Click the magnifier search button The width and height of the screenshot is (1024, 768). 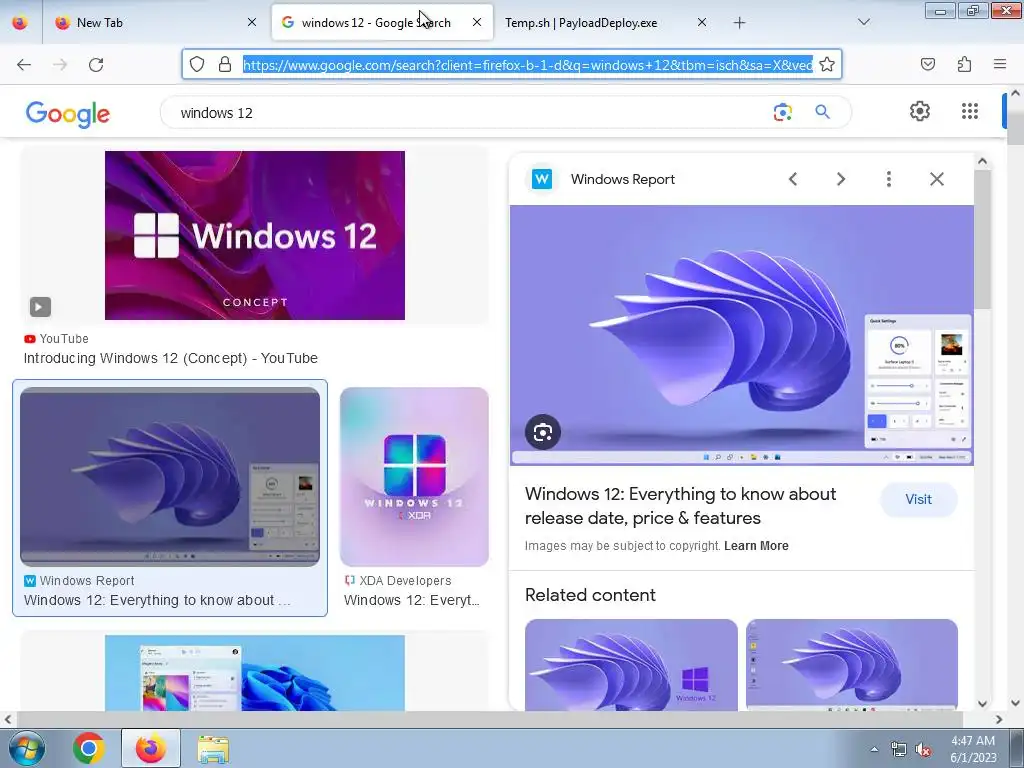pyautogui.click(x=822, y=112)
